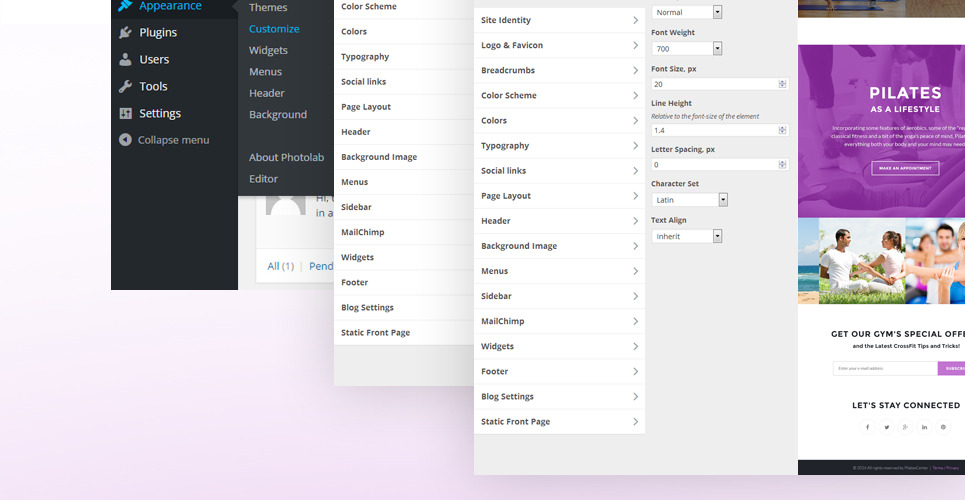Click the Font Size stepper arrows
Screen dimensions: 965x500
[782, 84]
